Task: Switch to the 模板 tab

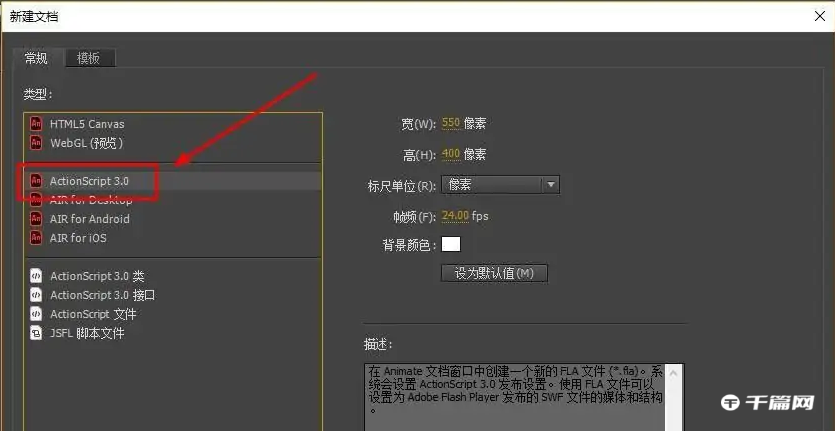Action: coord(89,58)
